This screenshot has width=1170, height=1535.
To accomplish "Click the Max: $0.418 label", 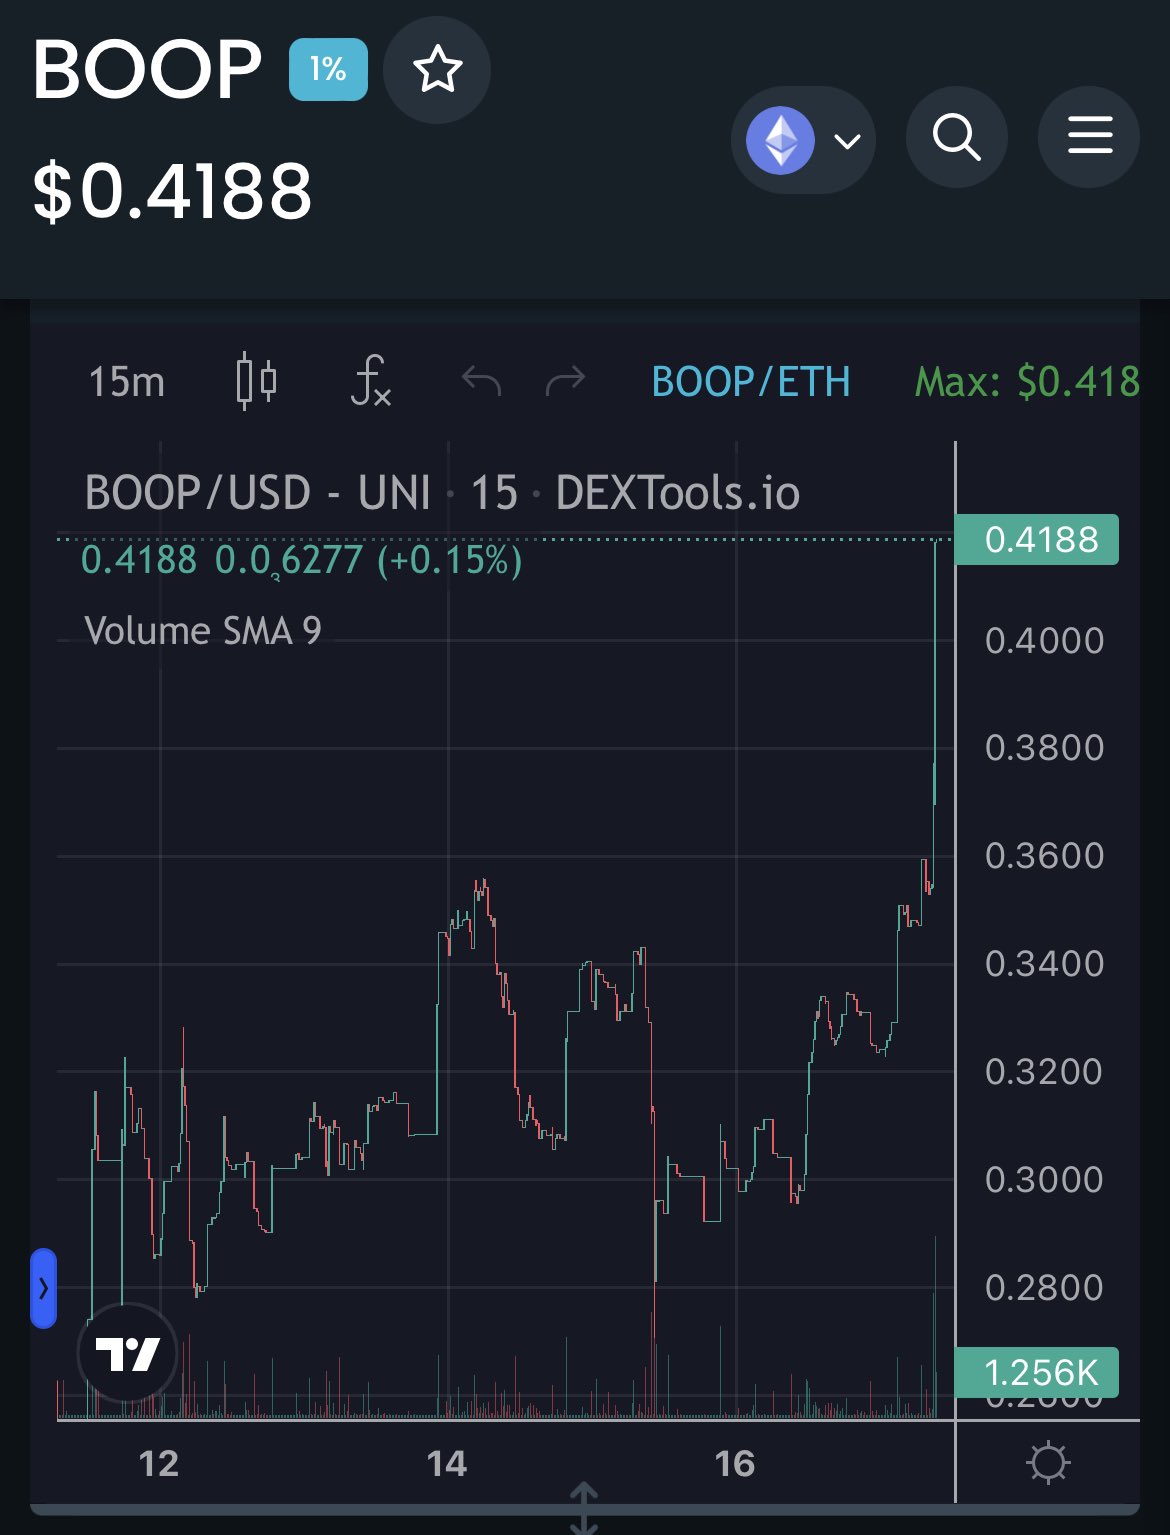I will pyautogui.click(x=1027, y=382).
